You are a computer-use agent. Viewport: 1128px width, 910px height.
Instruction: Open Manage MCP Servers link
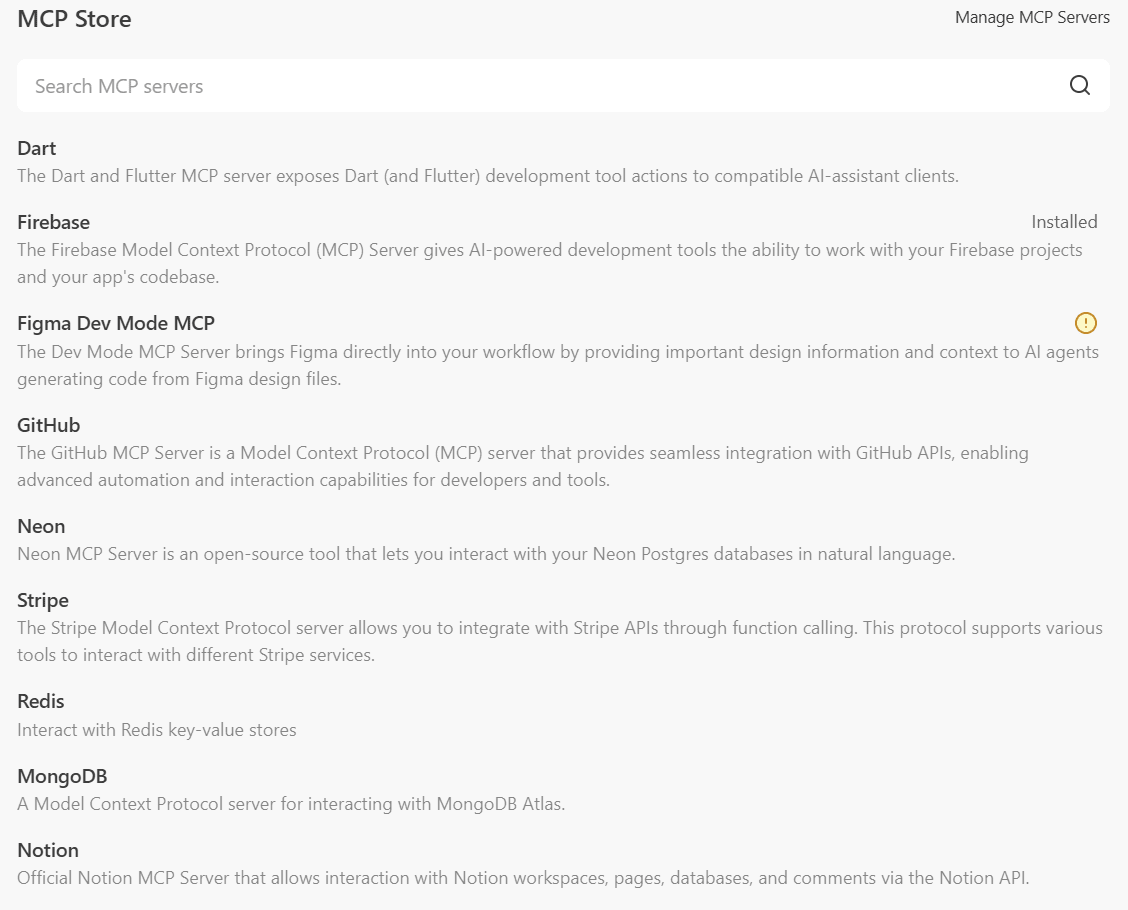tap(1032, 17)
